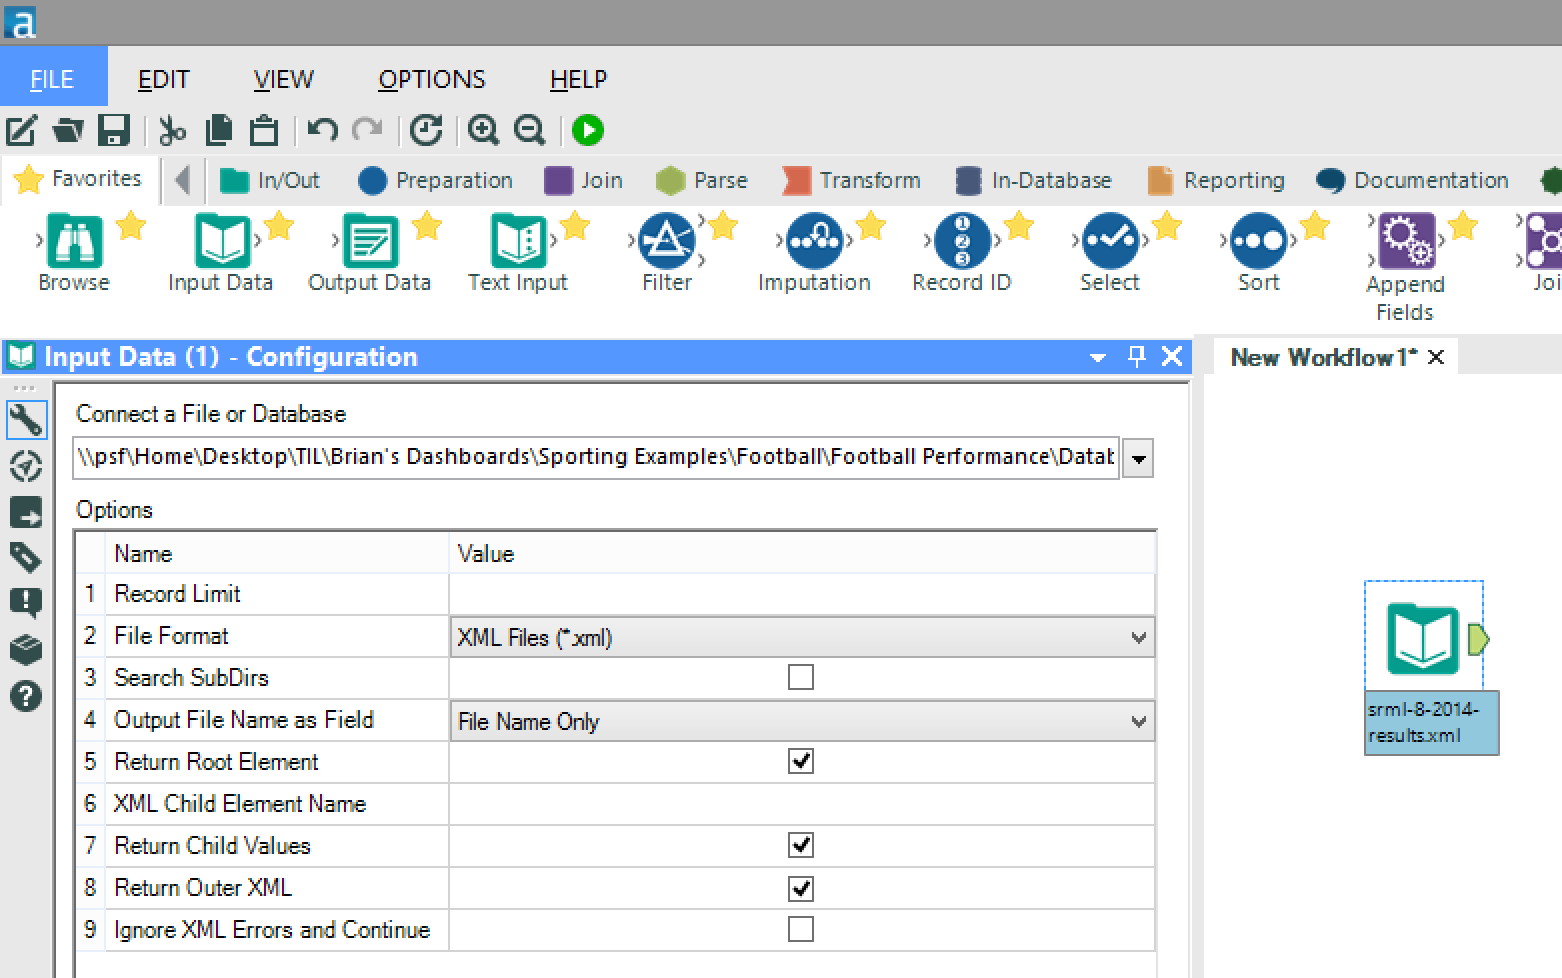Run the workflow with green play button
1562x978 pixels.
tap(588, 130)
